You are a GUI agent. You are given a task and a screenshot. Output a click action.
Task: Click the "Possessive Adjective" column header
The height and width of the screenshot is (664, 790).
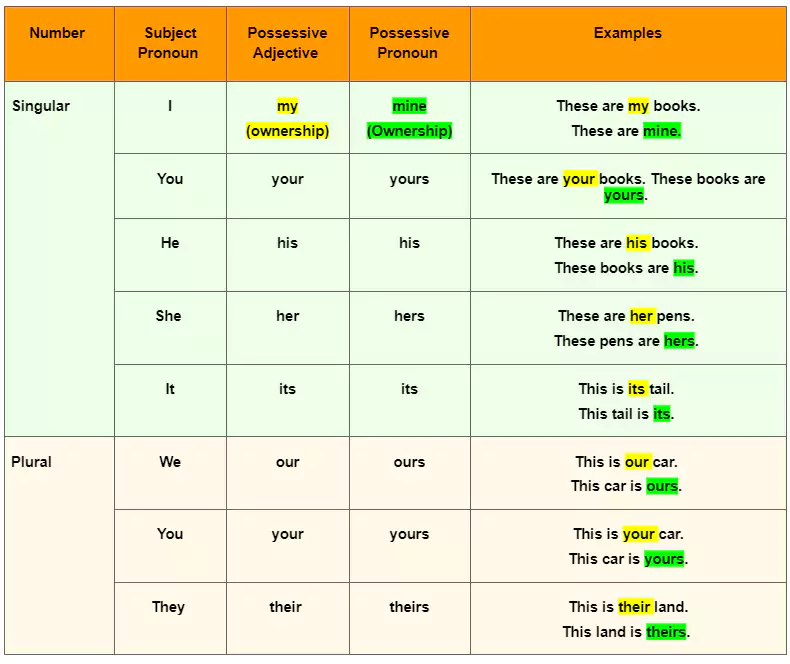pyautogui.click(x=287, y=43)
